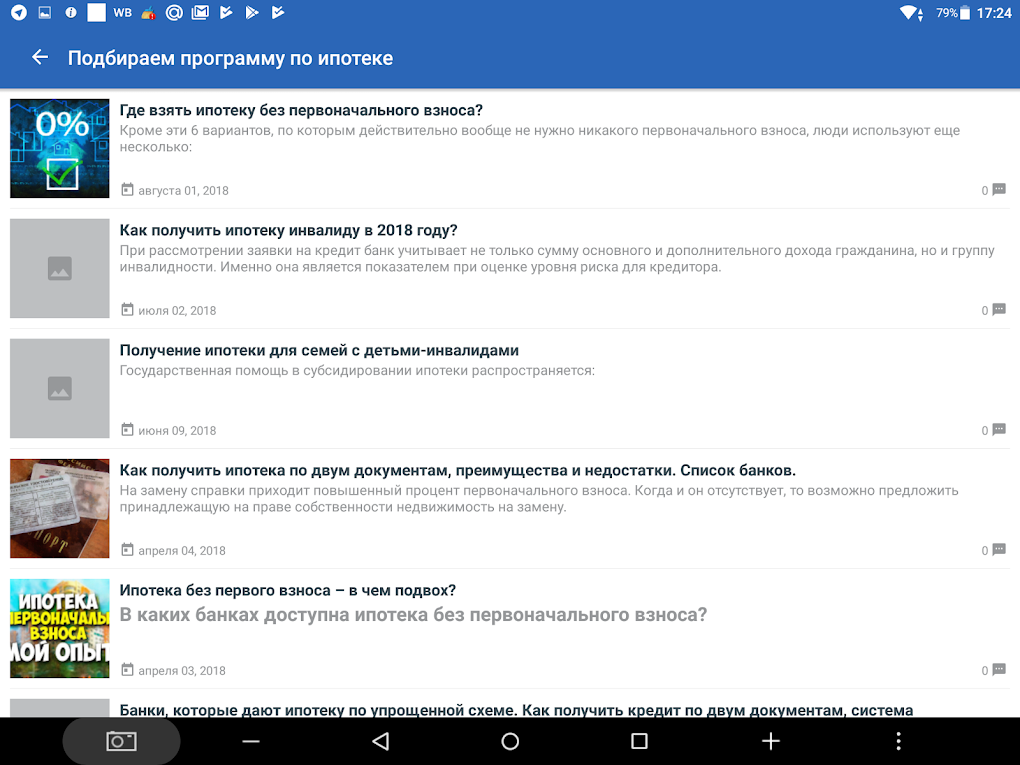Select the placeholder image for the инвалиду article
This screenshot has height=765, width=1020.
click(60, 268)
